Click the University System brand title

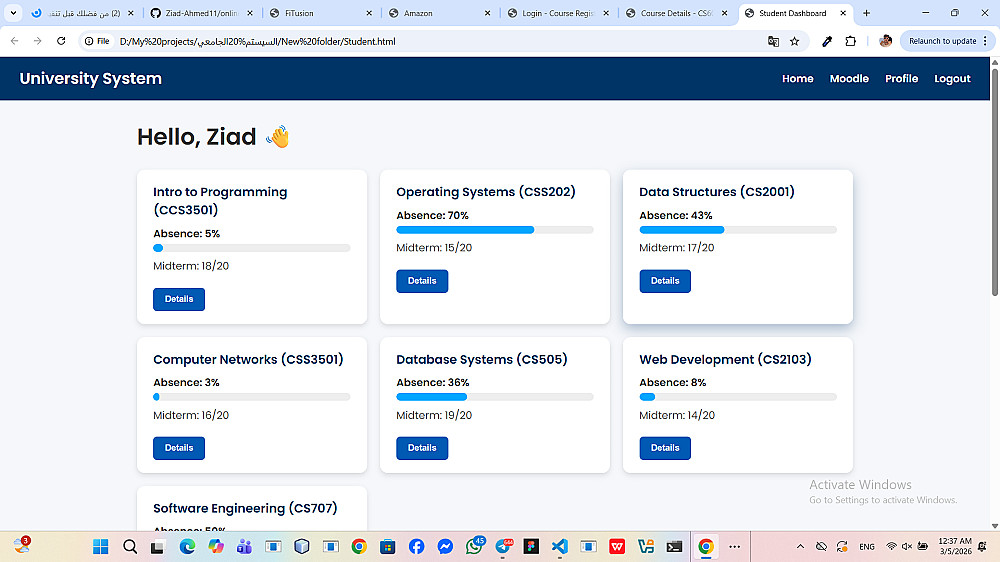91,78
